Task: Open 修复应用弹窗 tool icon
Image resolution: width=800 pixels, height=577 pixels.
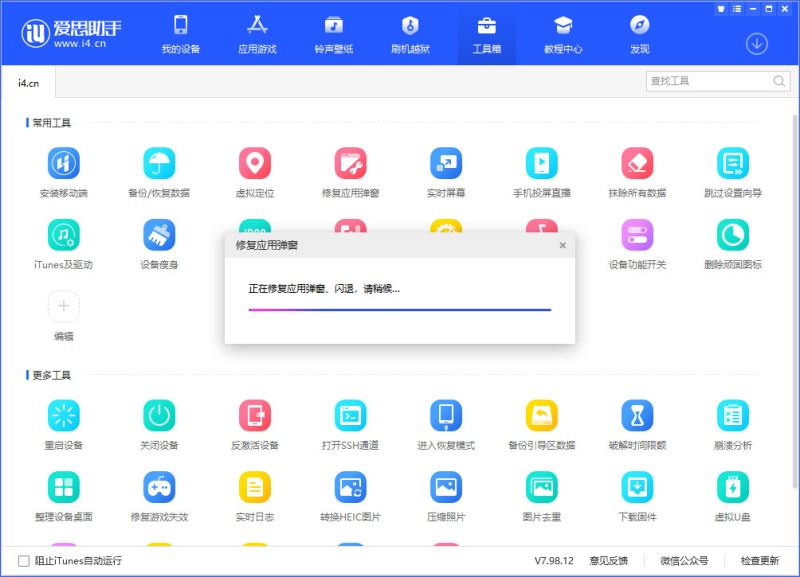Action: coord(351,163)
